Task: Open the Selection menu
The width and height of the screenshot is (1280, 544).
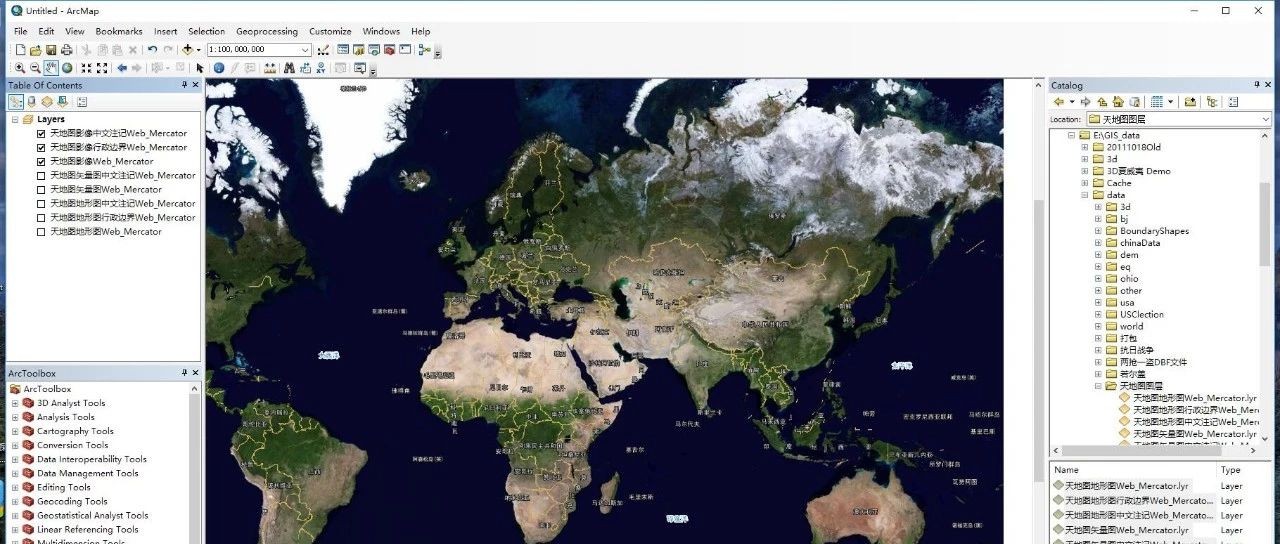Action: [x=206, y=31]
